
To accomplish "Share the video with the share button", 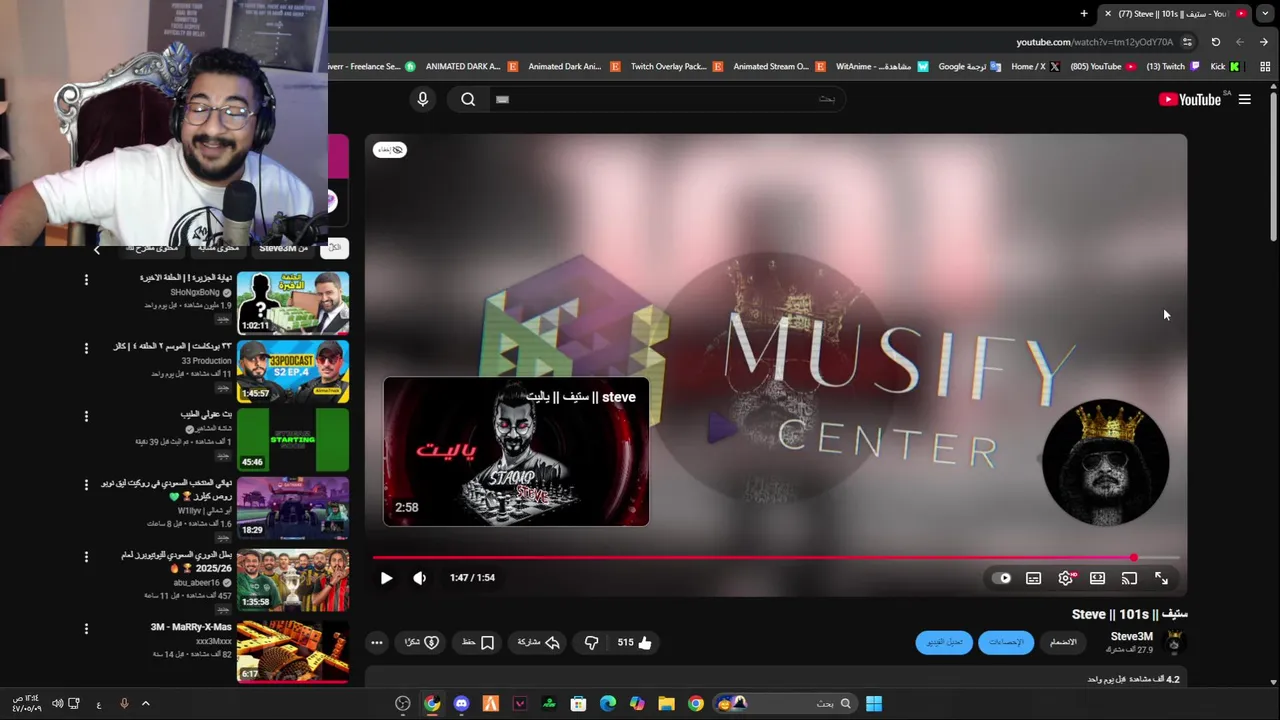I will [x=538, y=643].
